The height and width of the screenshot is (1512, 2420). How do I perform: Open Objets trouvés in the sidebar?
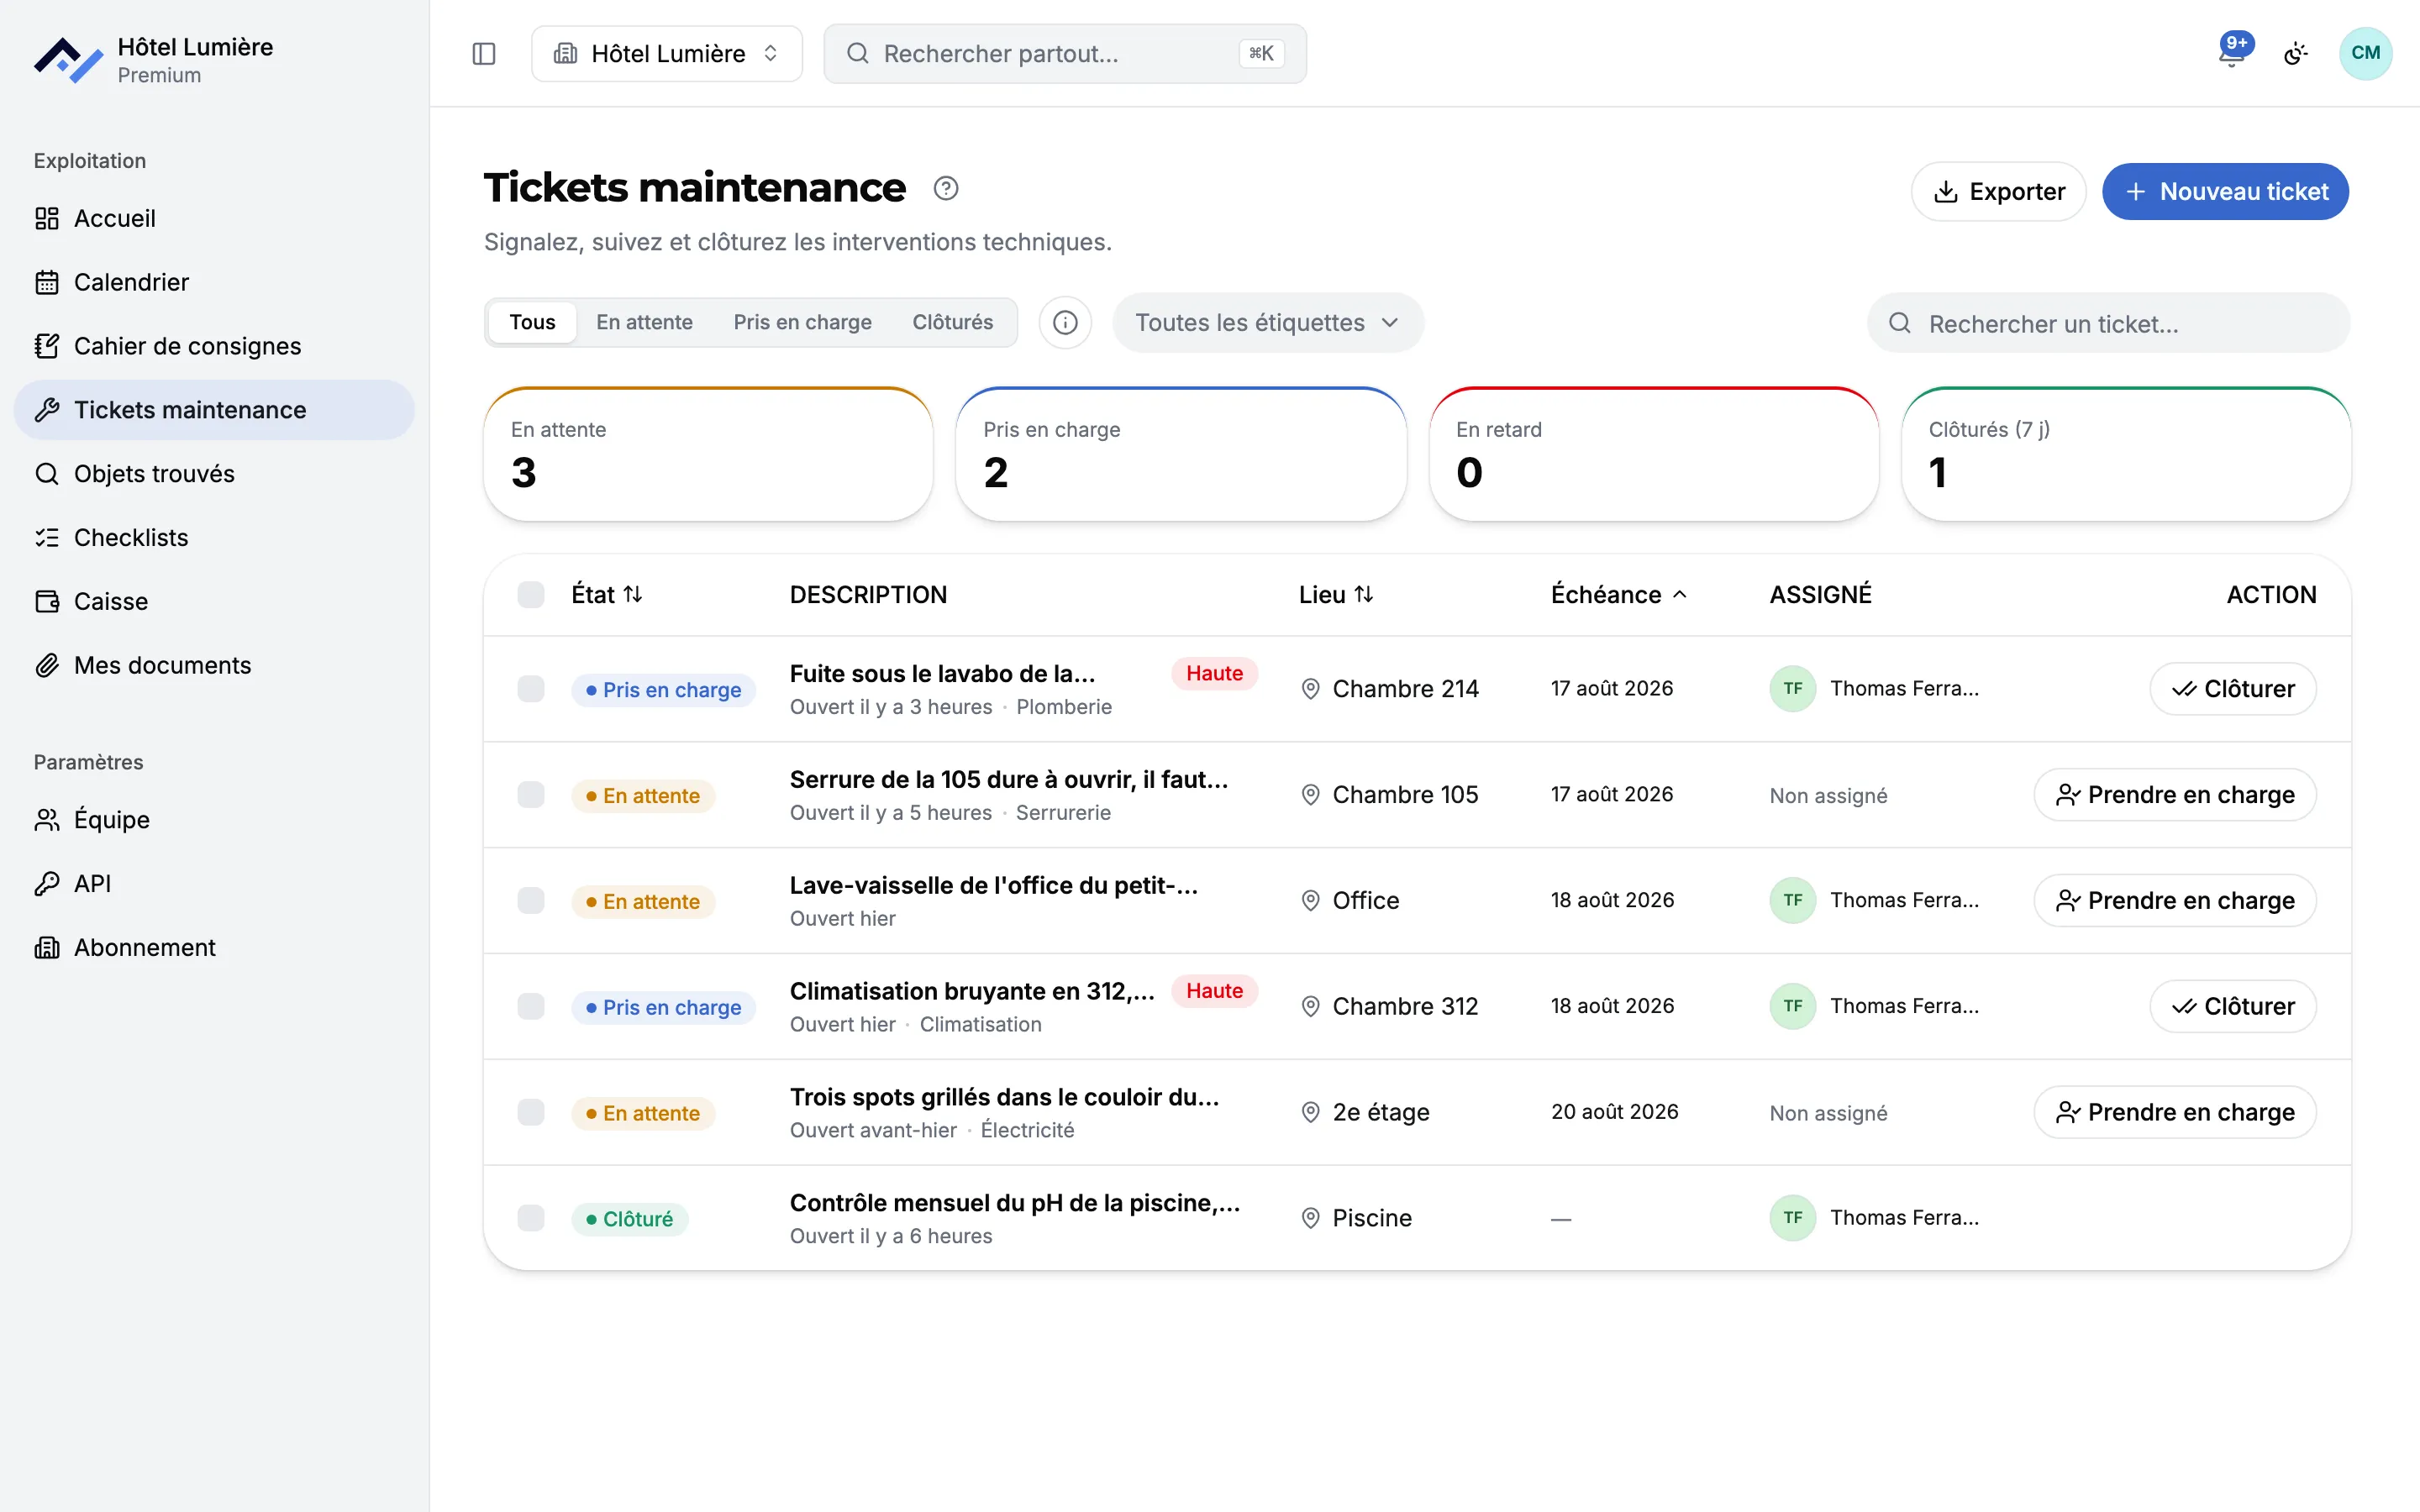click(x=214, y=474)
